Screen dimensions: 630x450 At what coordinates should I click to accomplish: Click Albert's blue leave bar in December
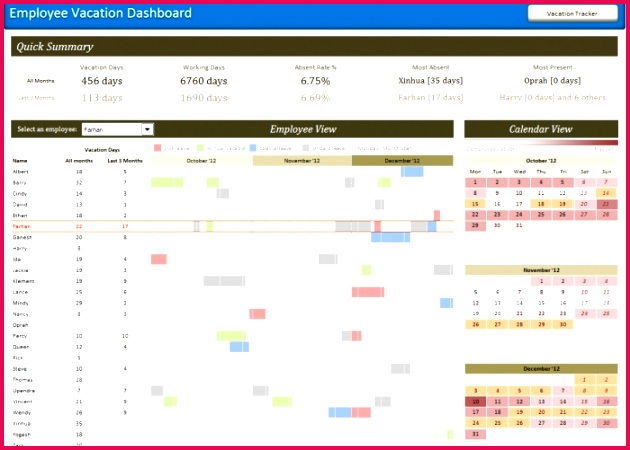[x=412, y=172]
